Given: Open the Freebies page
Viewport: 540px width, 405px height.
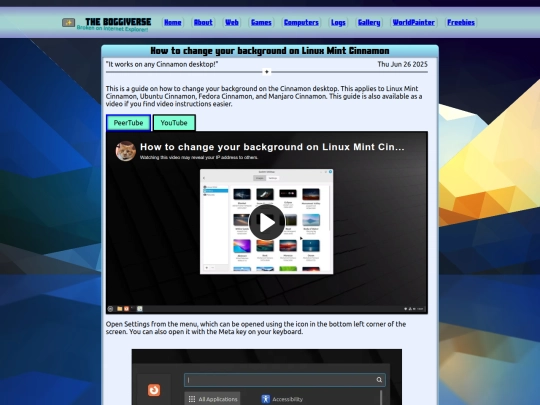Looking at the screenshot, I should 461,22.
